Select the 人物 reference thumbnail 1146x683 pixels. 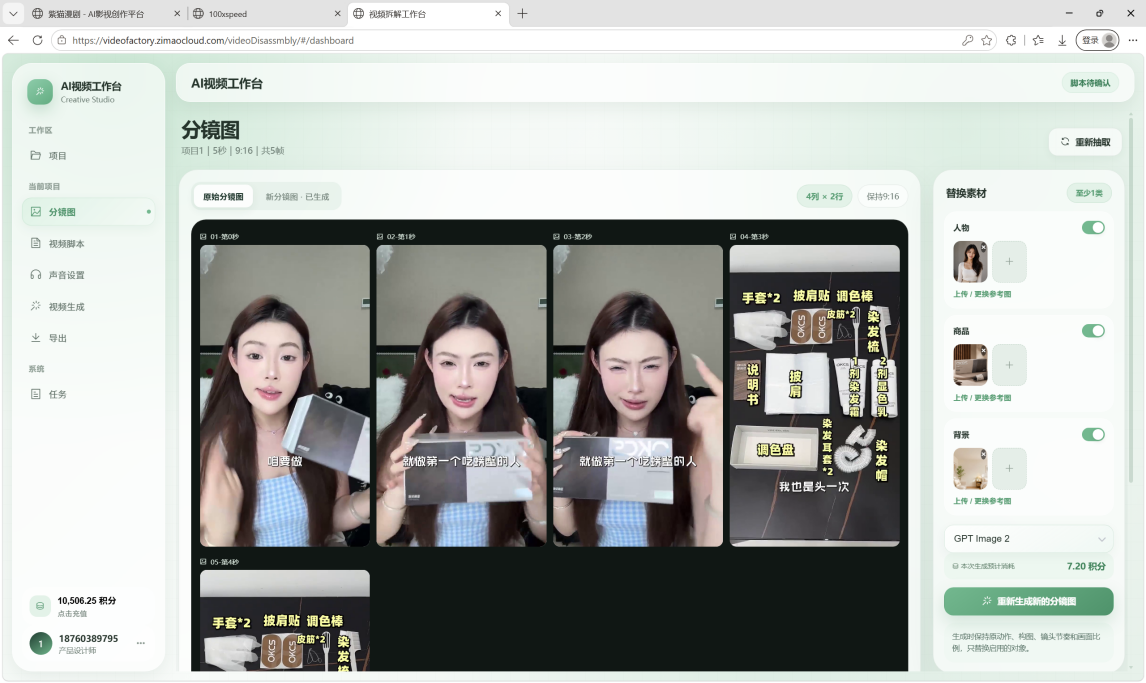click(970, 262)
